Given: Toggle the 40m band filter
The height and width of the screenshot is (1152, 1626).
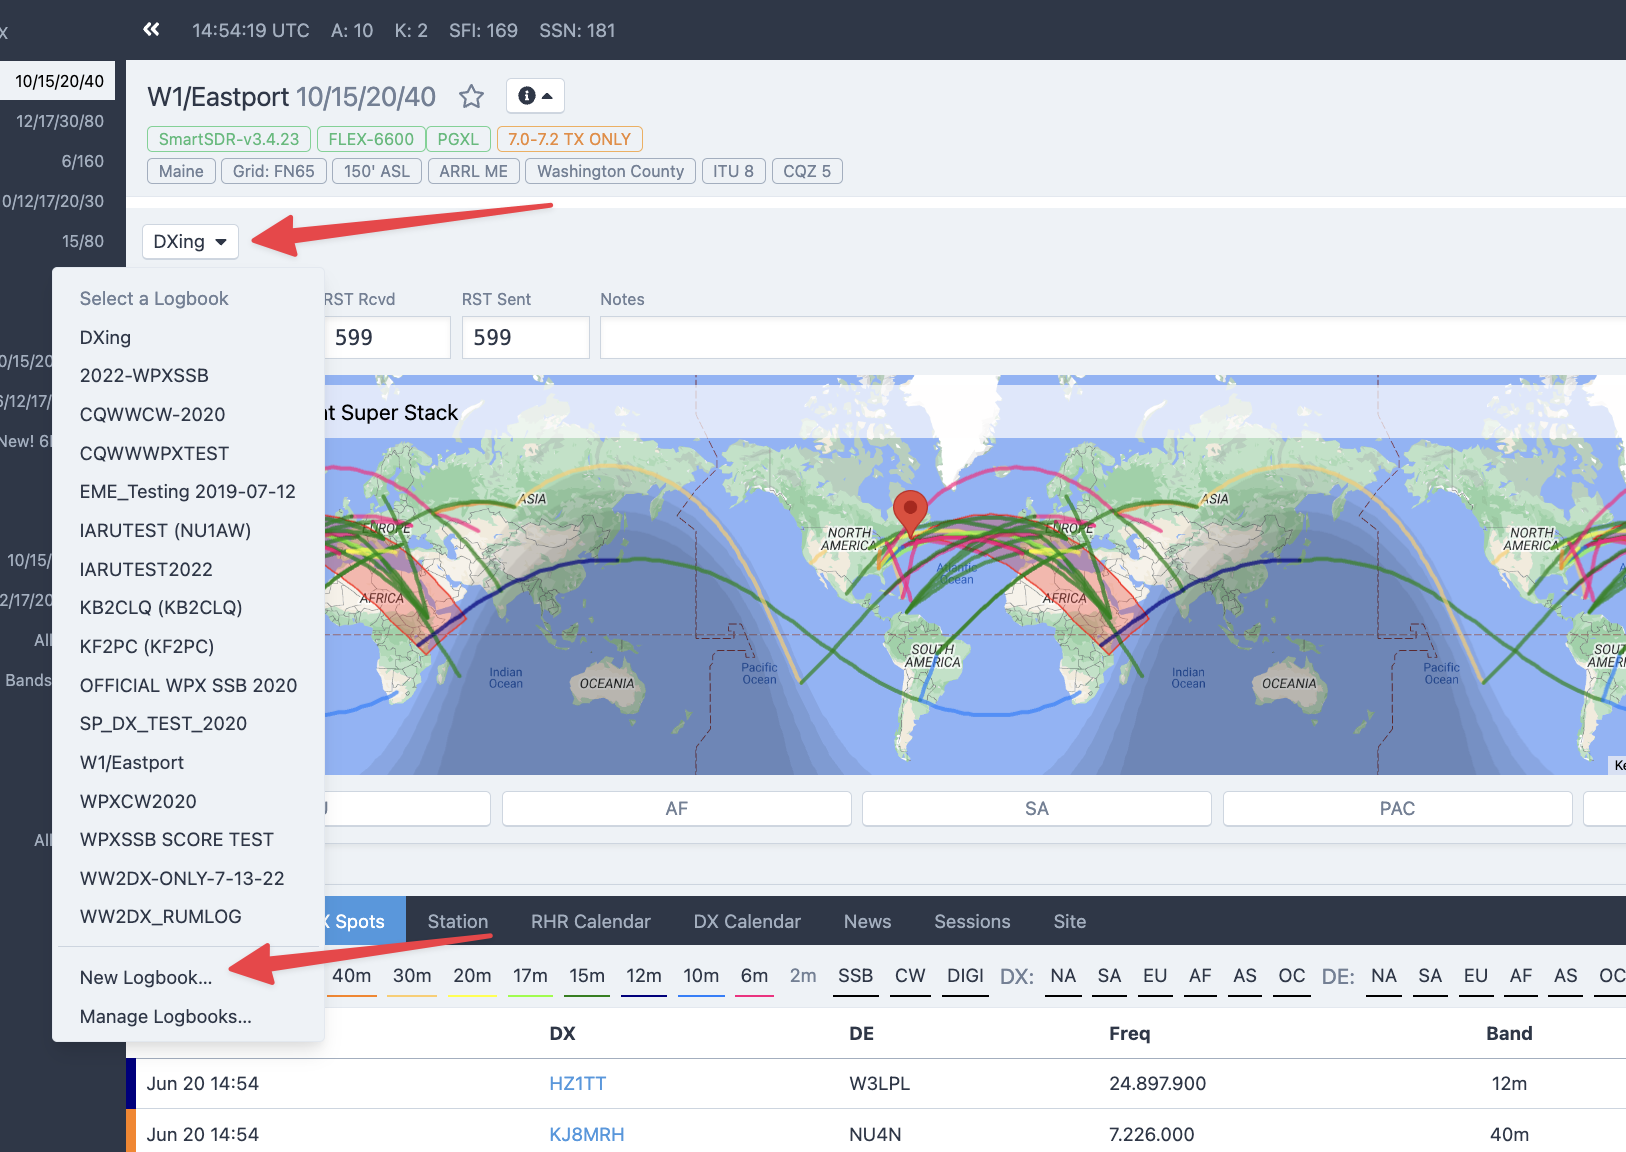Looking at the screenshot, I should pos(352,976).
